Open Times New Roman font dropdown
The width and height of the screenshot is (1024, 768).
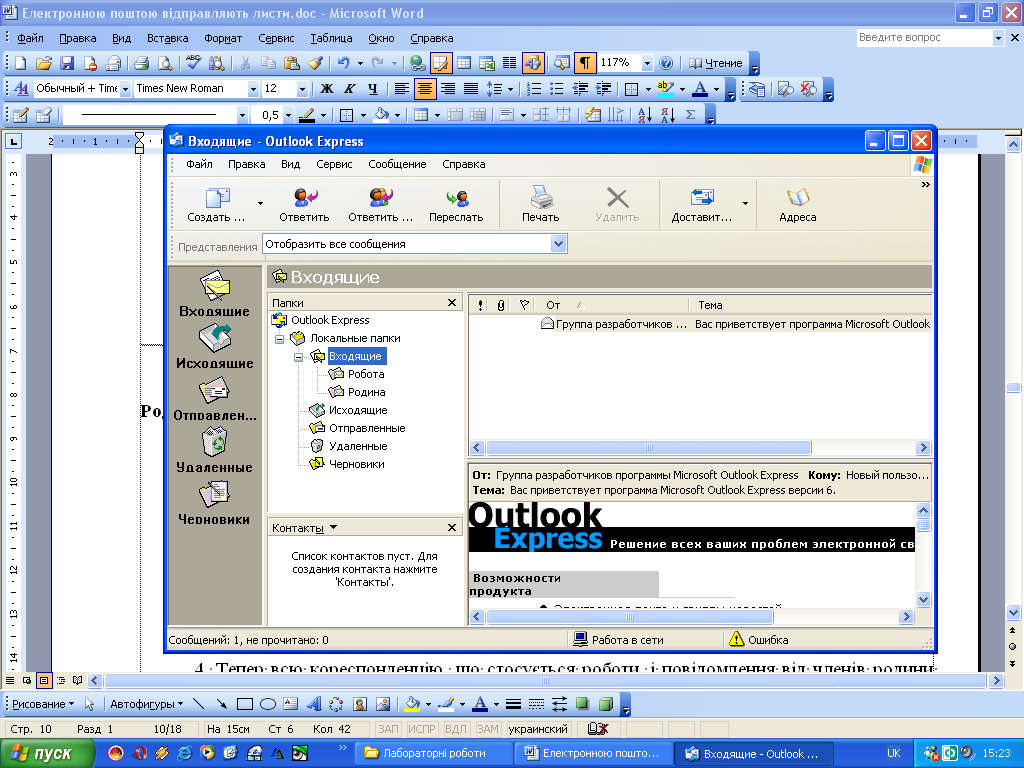pyautogui.click(x=253, y=89)
